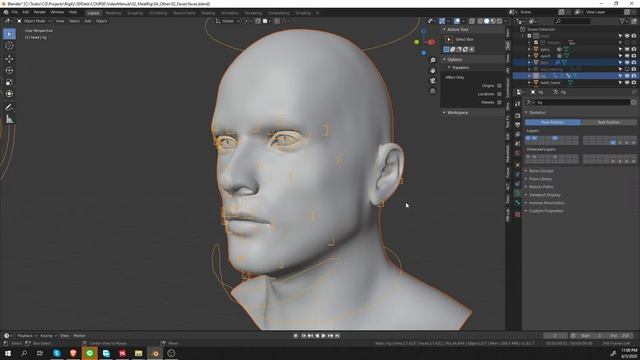Open the timeline Keying popover
Screen dimensions: 640x360
pos(48,336)
